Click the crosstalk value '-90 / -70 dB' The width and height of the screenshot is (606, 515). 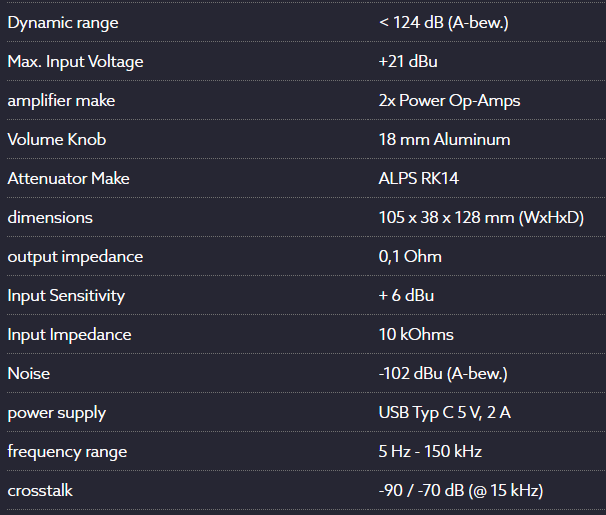pos(460,490)
